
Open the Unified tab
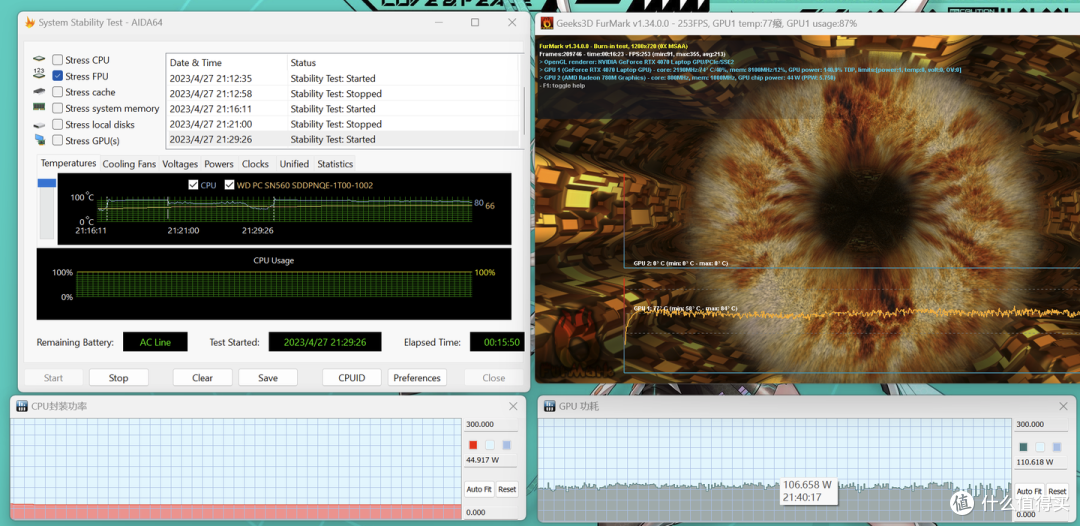(x=294, y=164)
